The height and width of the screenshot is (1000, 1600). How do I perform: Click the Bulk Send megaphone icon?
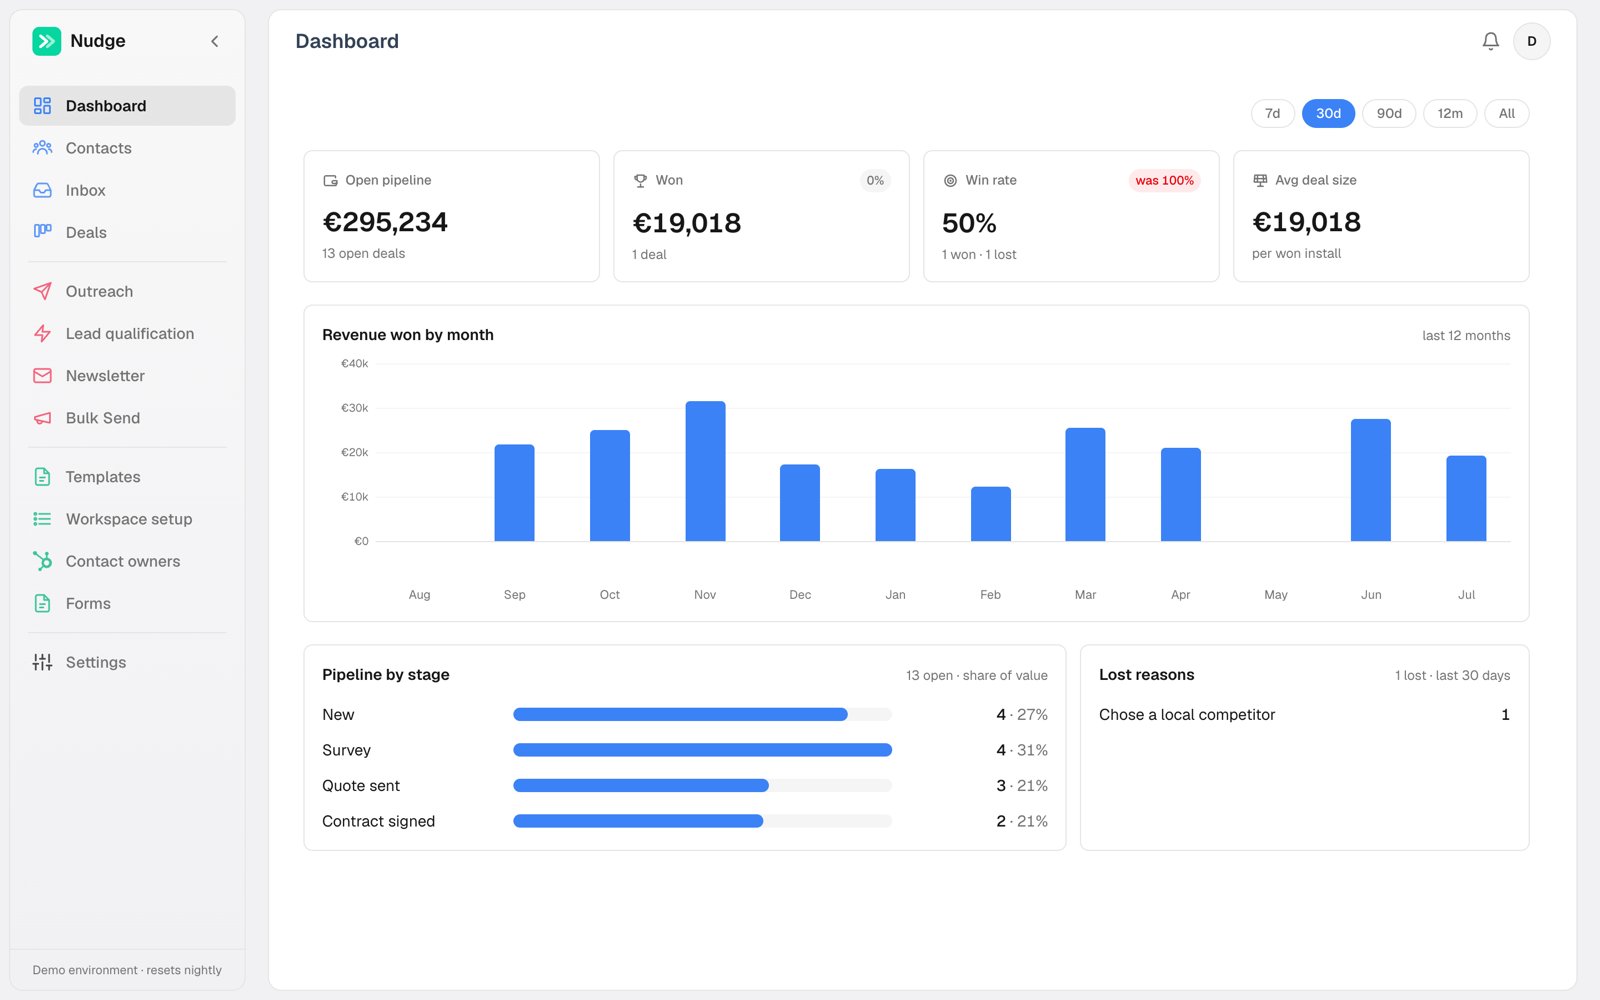(42, 418)
